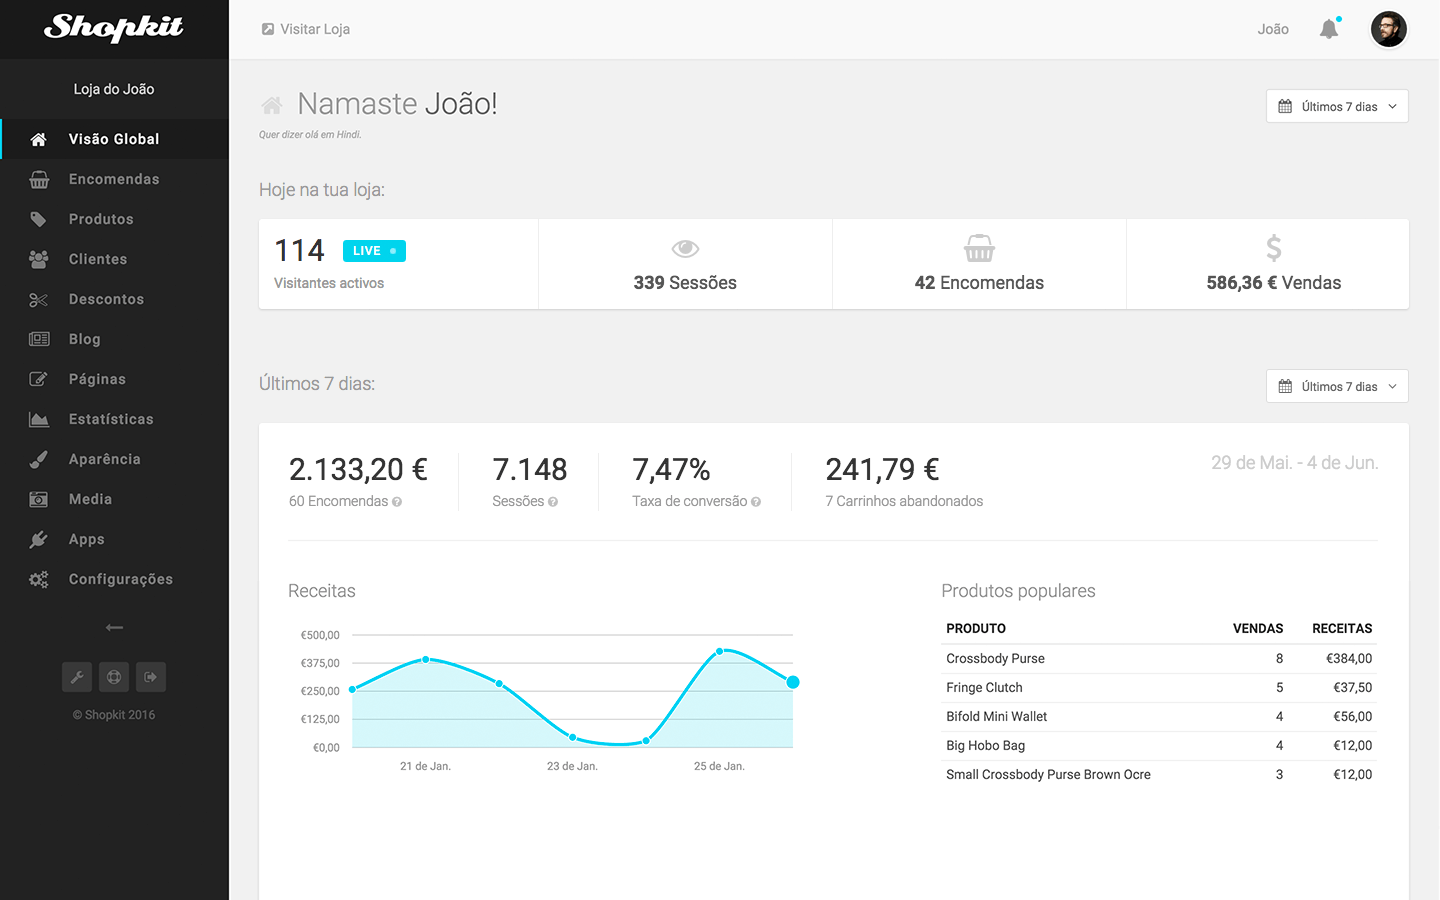Viewport: 1440px width, 900px height.
Task: Open support via the lifesaver icon
Action: 114,677
